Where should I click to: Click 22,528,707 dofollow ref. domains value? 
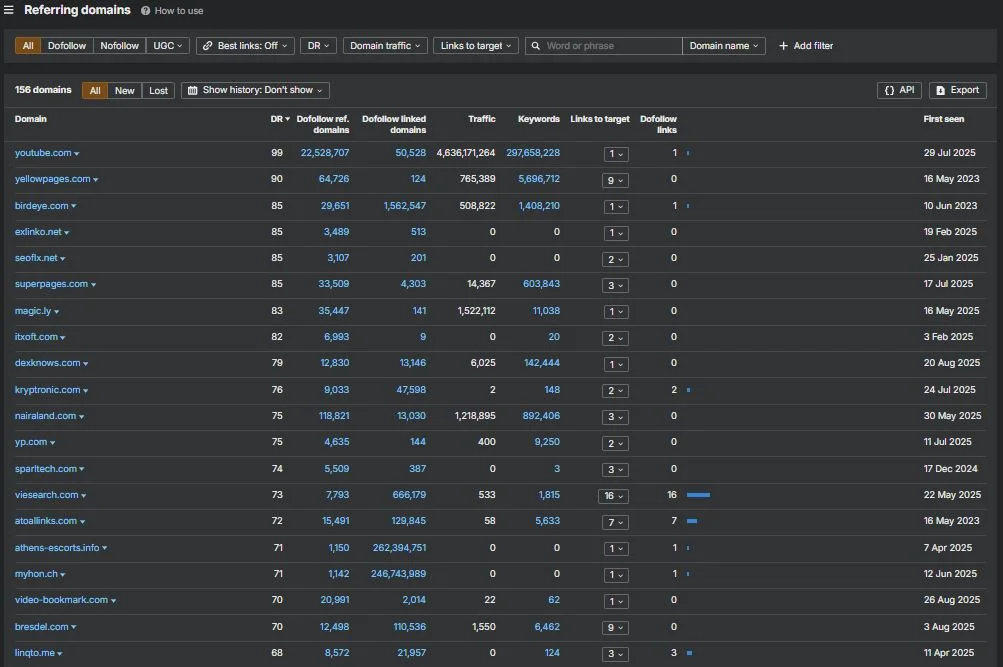tap(325, 153)
